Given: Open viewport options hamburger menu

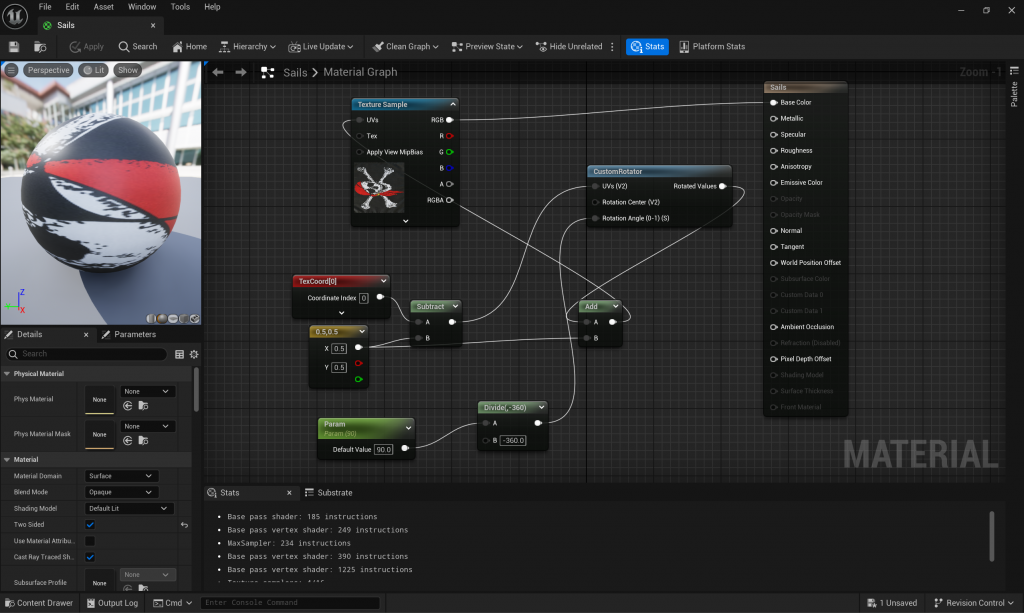Looking at the screenshot, I should pos(11,70).
